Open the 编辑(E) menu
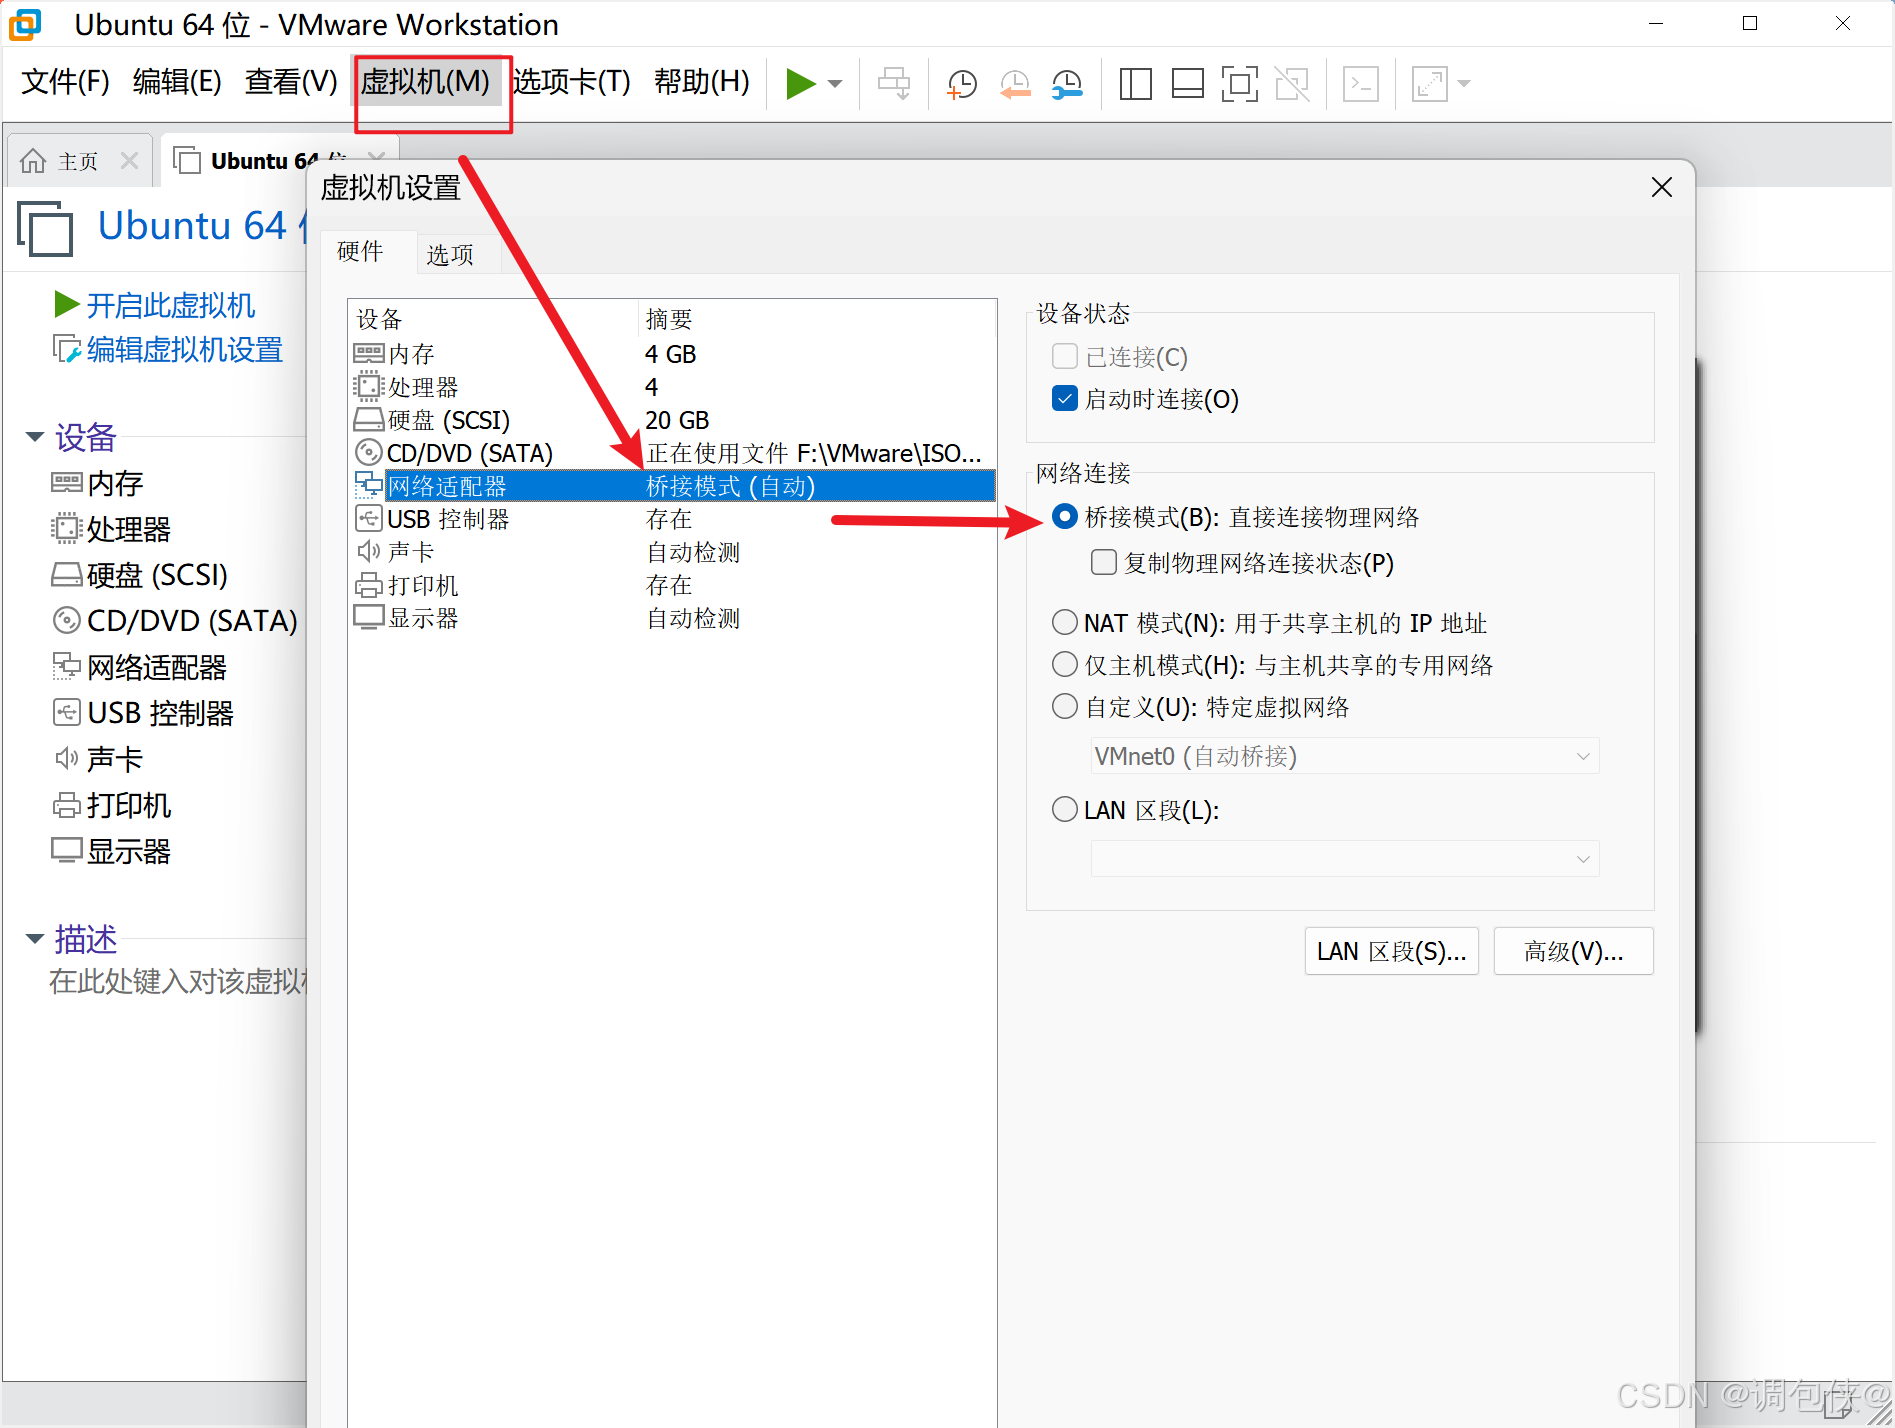The height and width of the screenshot is (1428, 1895). click(x=177, y=82)
